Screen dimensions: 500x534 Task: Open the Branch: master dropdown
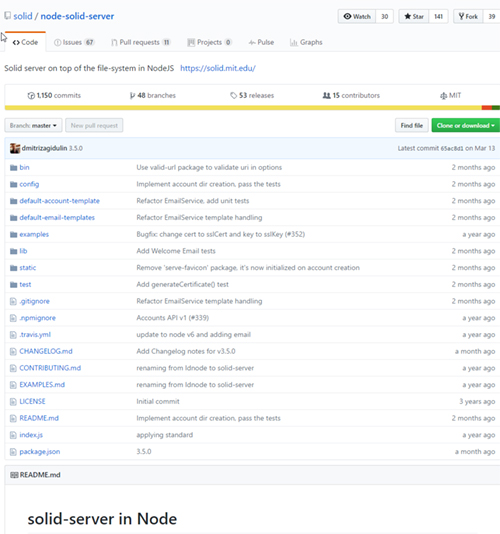(33, 125)
